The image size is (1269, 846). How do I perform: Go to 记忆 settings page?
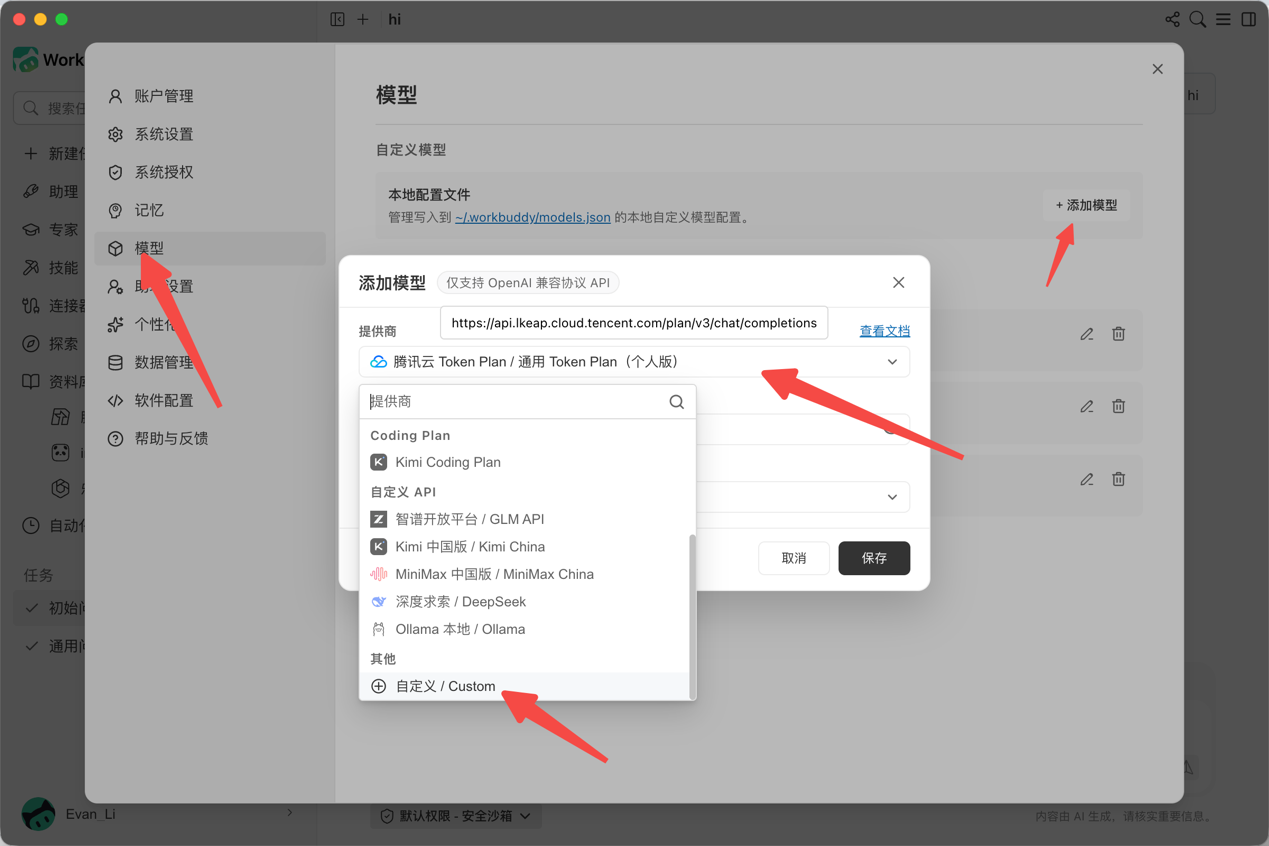coord(210,210)
